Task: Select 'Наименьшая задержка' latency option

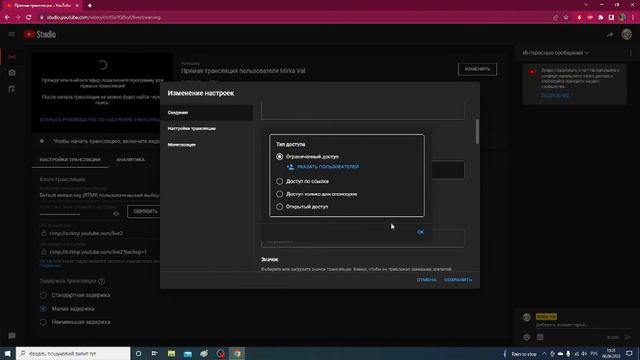Action: tap(43, 322)
